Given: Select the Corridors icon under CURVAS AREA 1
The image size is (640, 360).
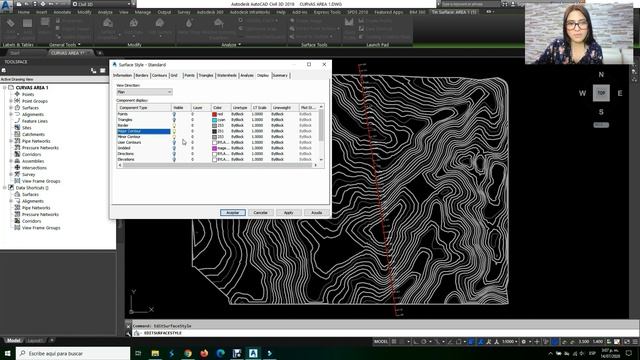Looking at the screenshot, I should point(17,154).
